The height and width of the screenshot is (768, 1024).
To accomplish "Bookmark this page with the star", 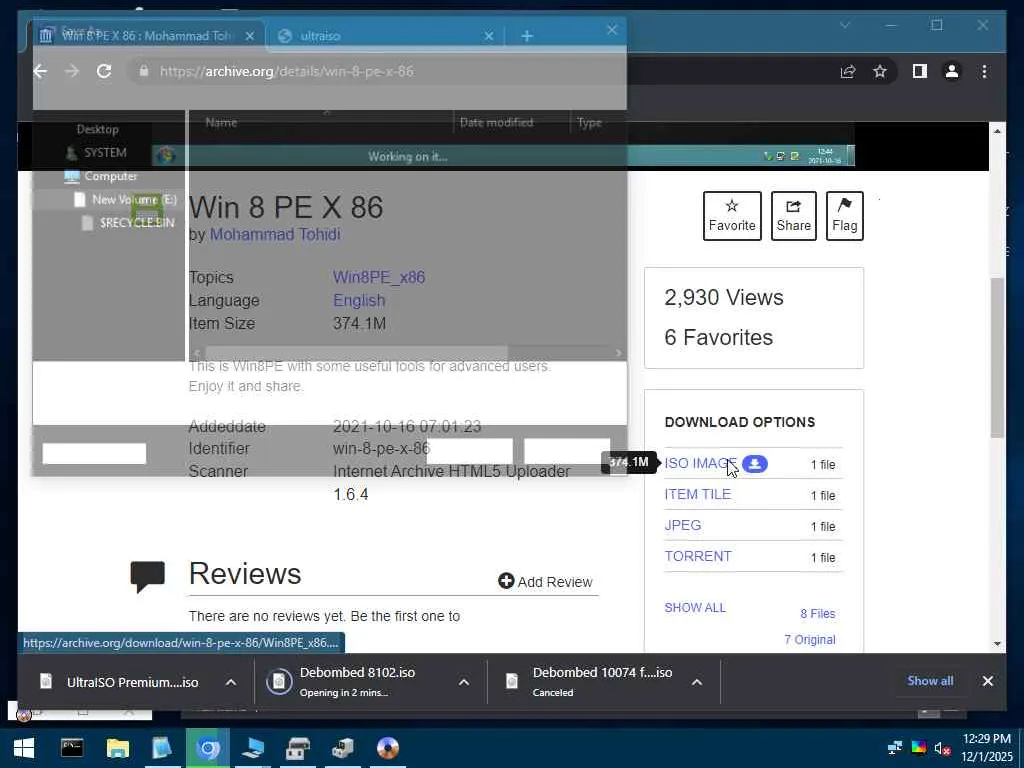I will coord(880,71).
